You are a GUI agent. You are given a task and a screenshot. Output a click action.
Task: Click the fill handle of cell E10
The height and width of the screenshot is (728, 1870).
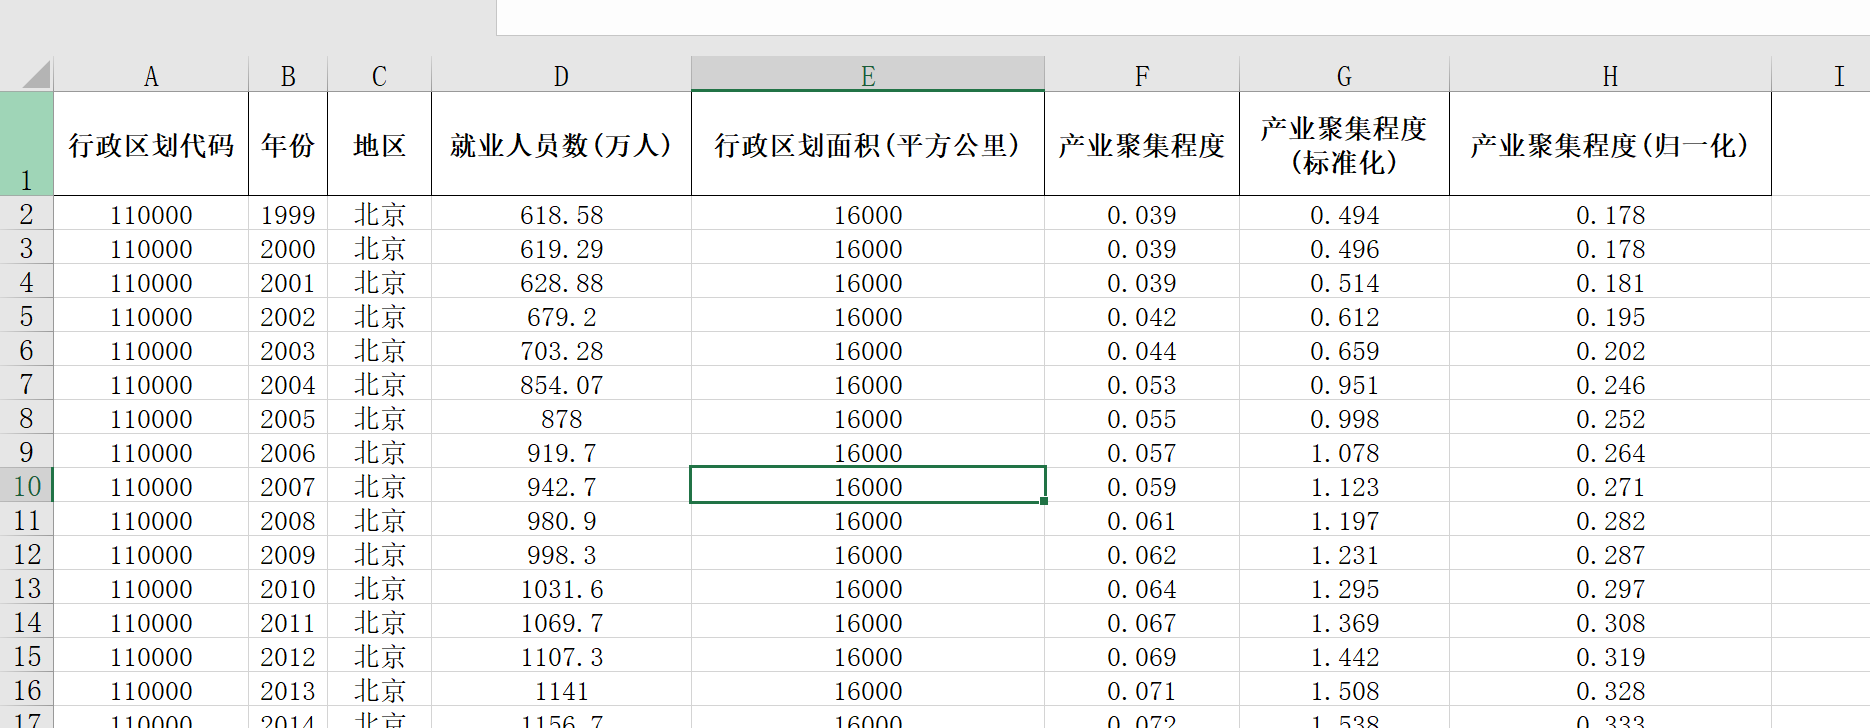(1044, 501)
